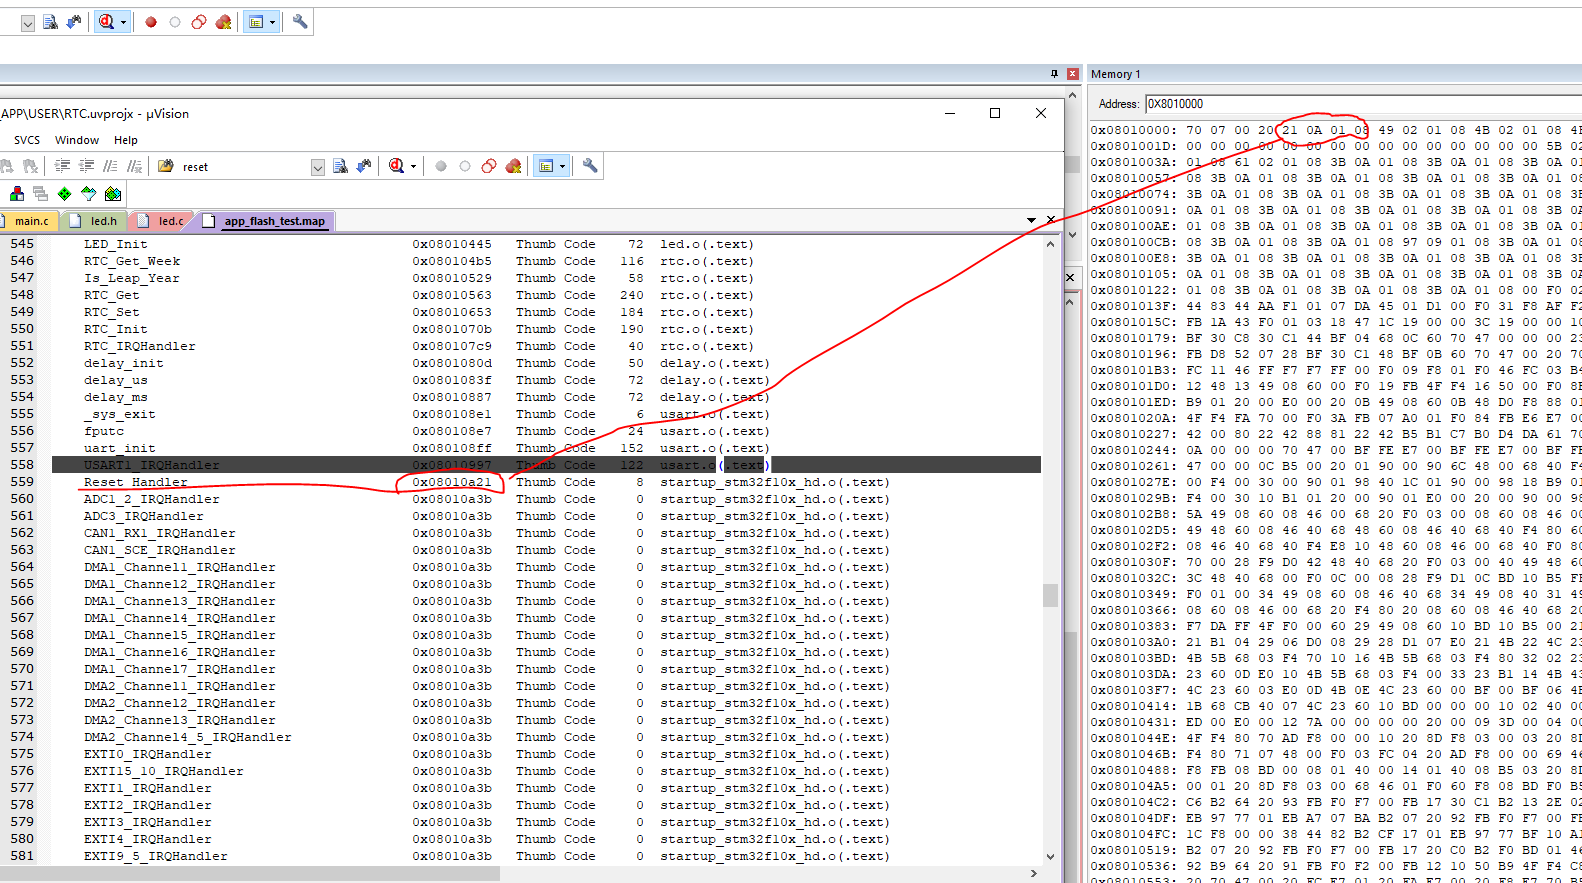The height and width of the screenshot is (883, 1582).
Task: Open the Pack Installer icon
Action: (112, 193)
